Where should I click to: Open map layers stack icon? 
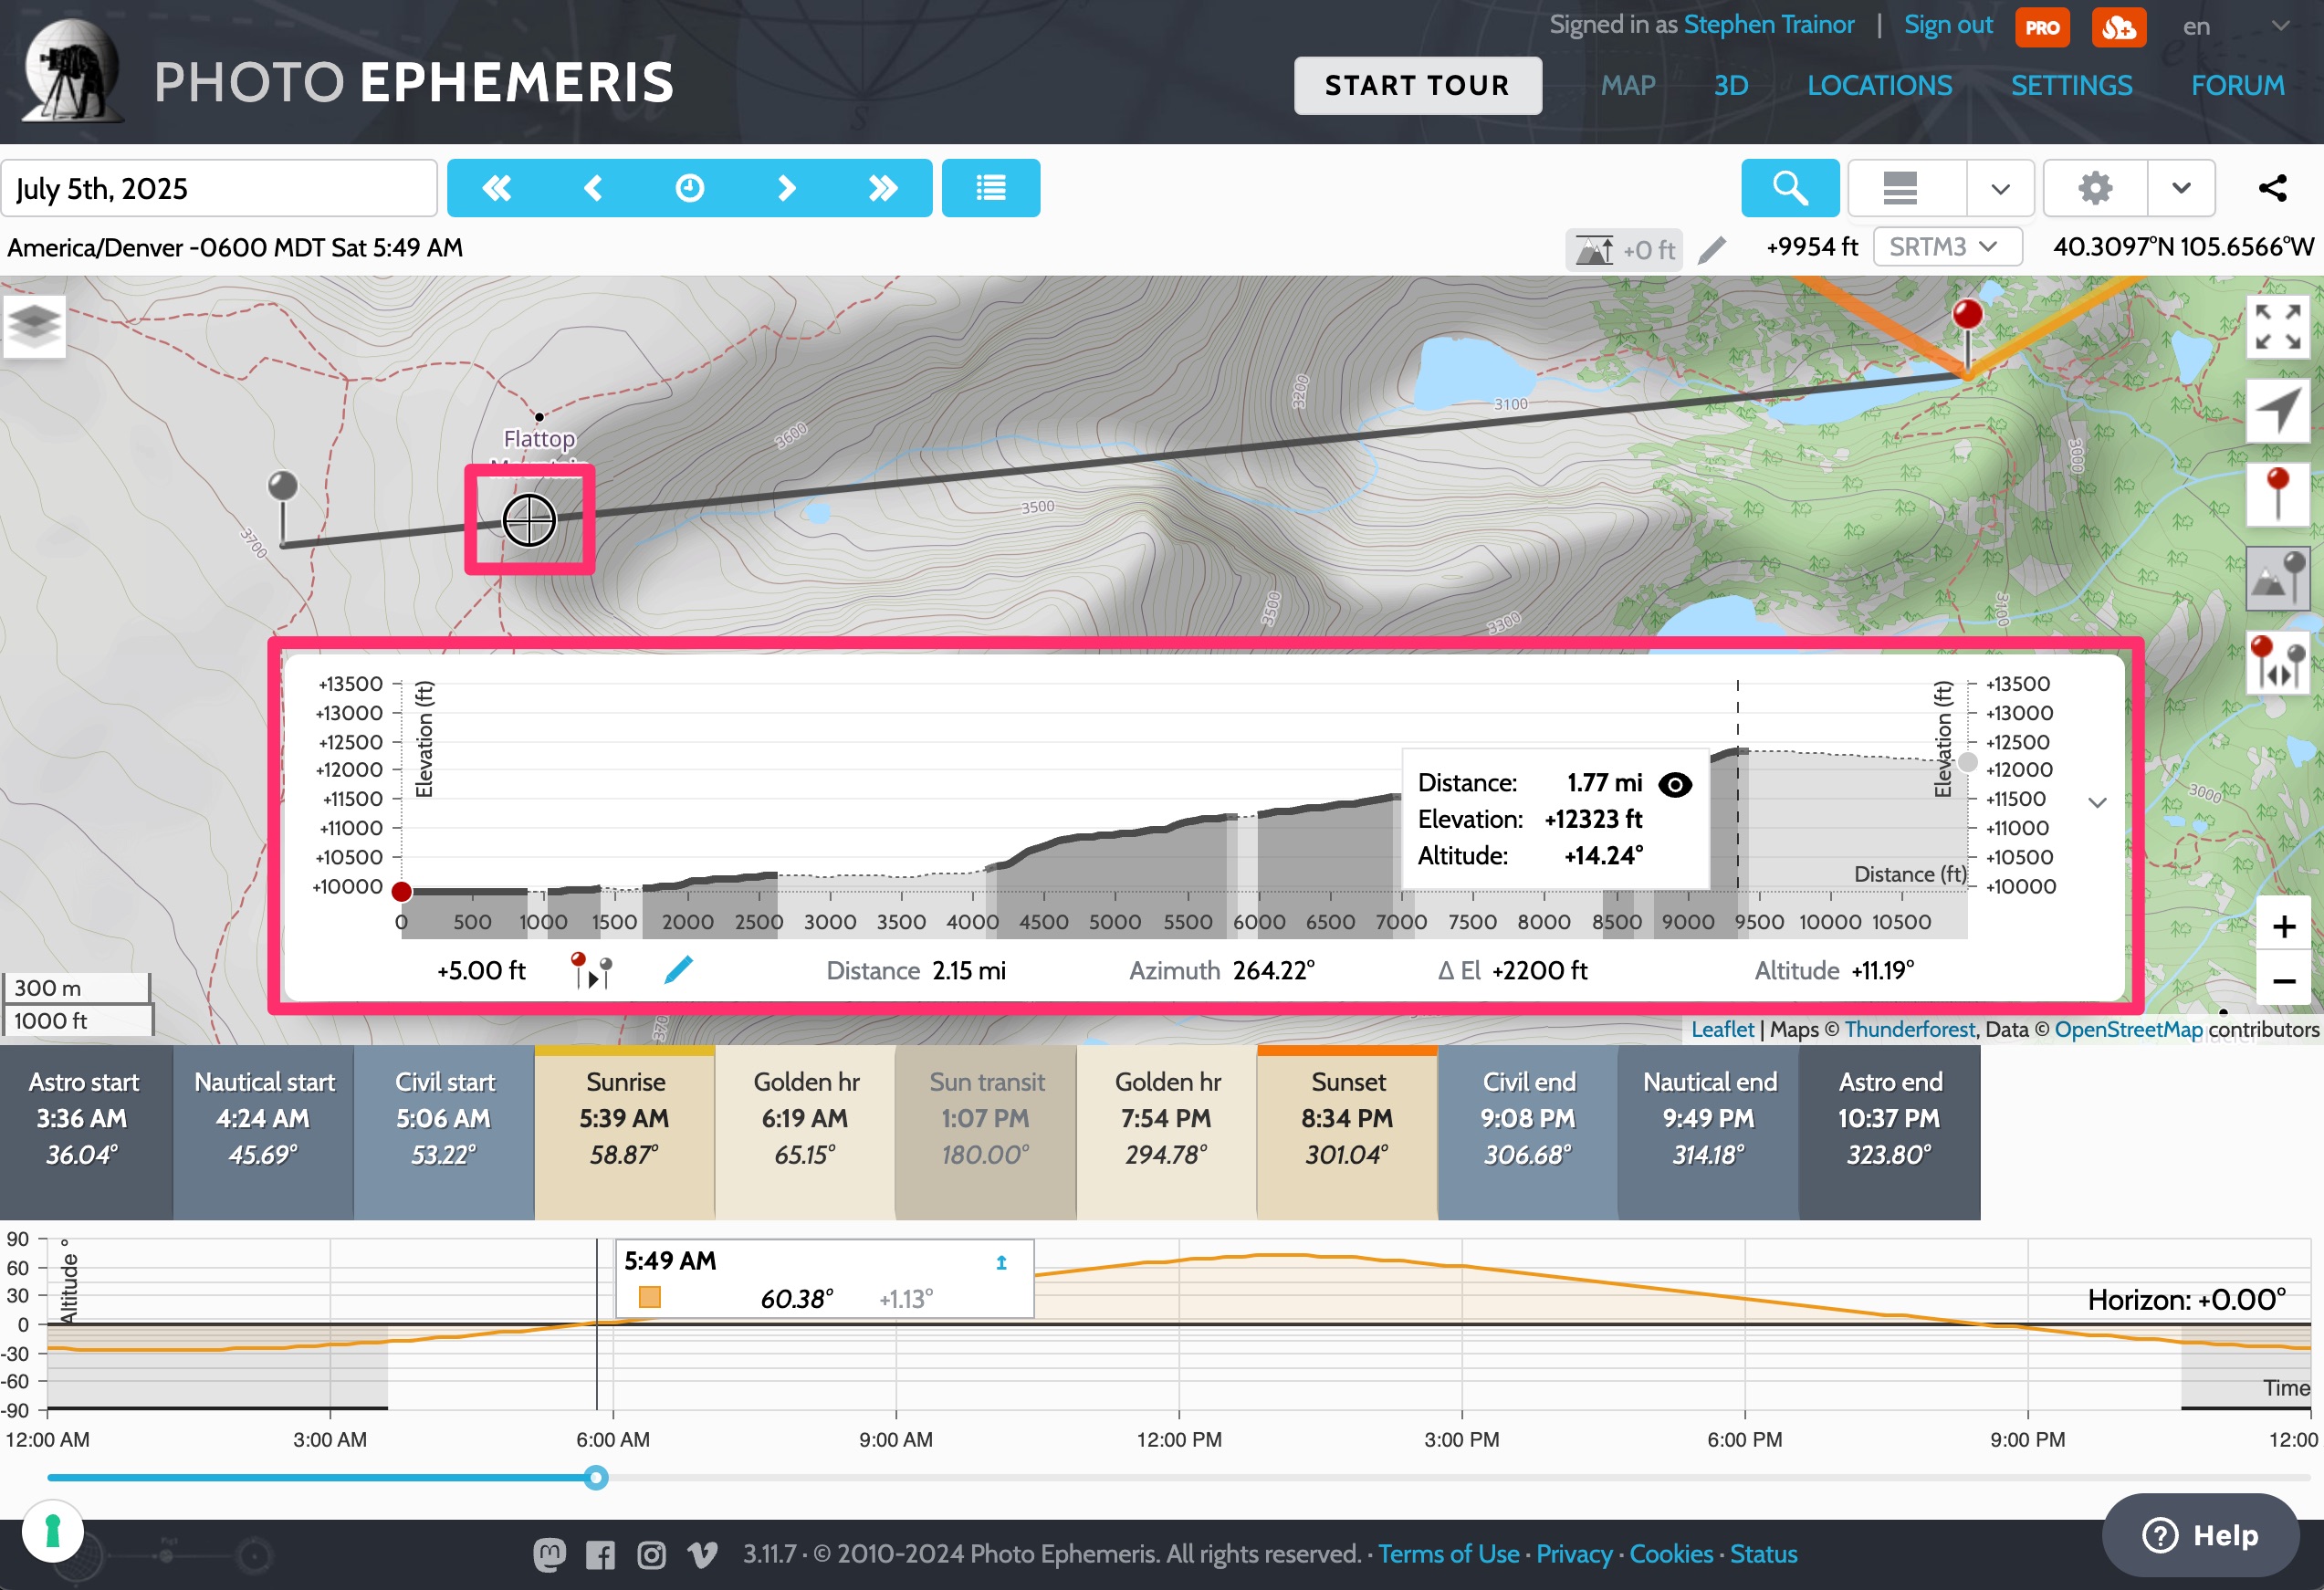[x=35, y=325]
